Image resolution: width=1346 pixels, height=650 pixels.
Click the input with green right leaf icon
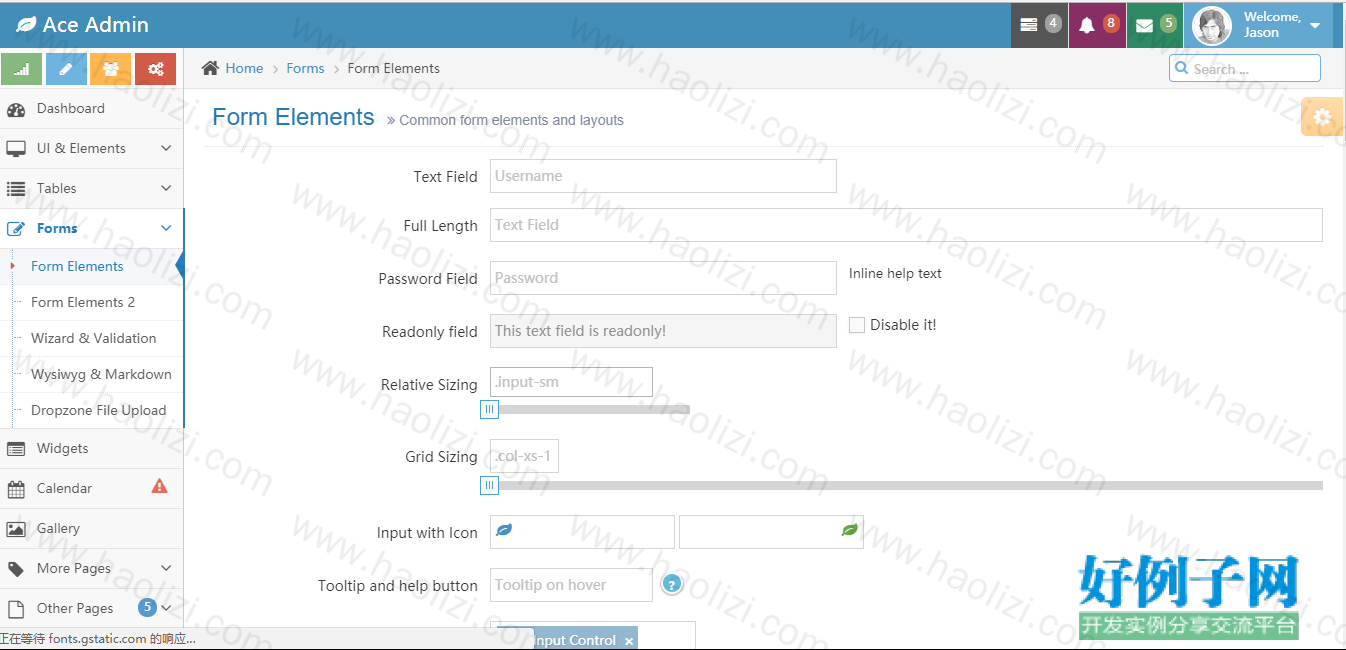pyautogui.click(x=771, y=532)
